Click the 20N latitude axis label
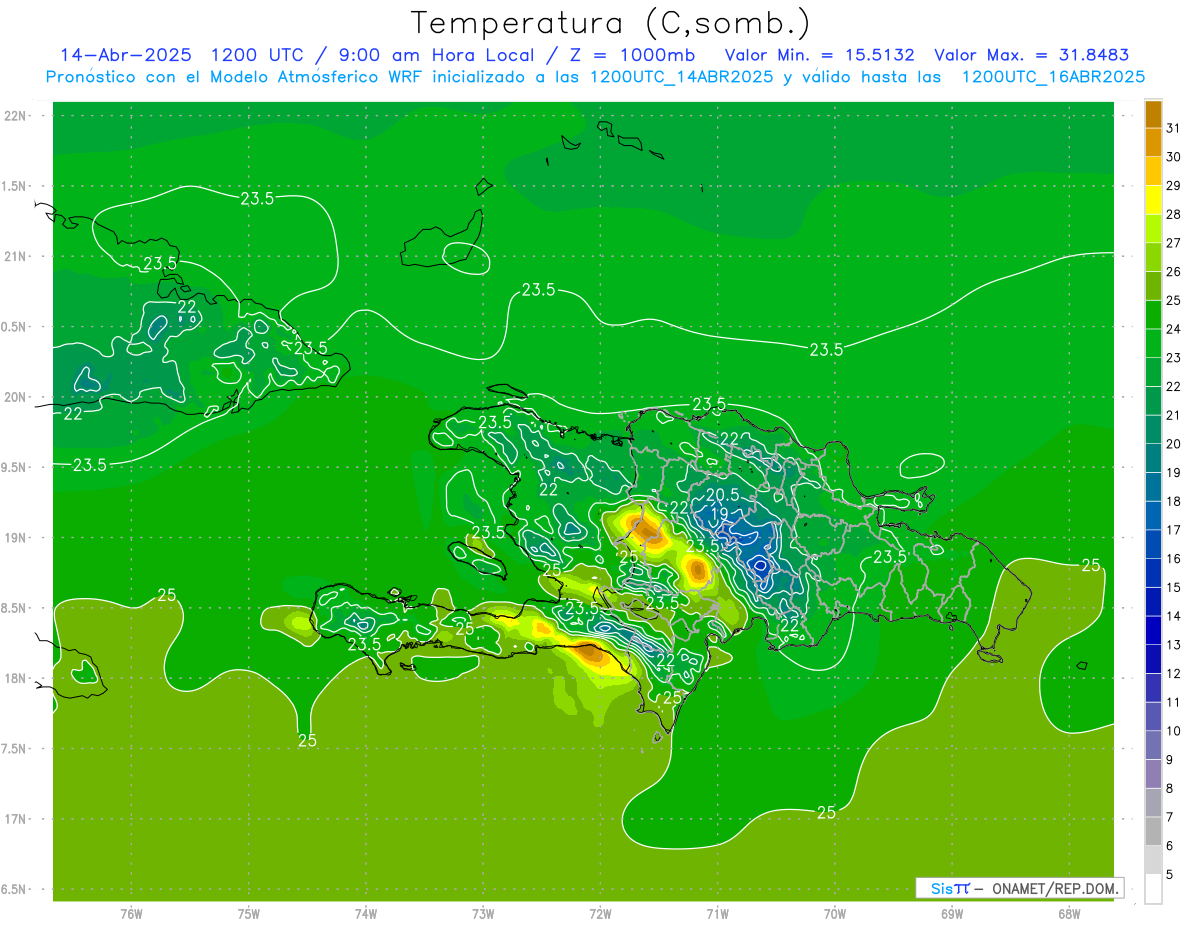 tap(16, 397)
